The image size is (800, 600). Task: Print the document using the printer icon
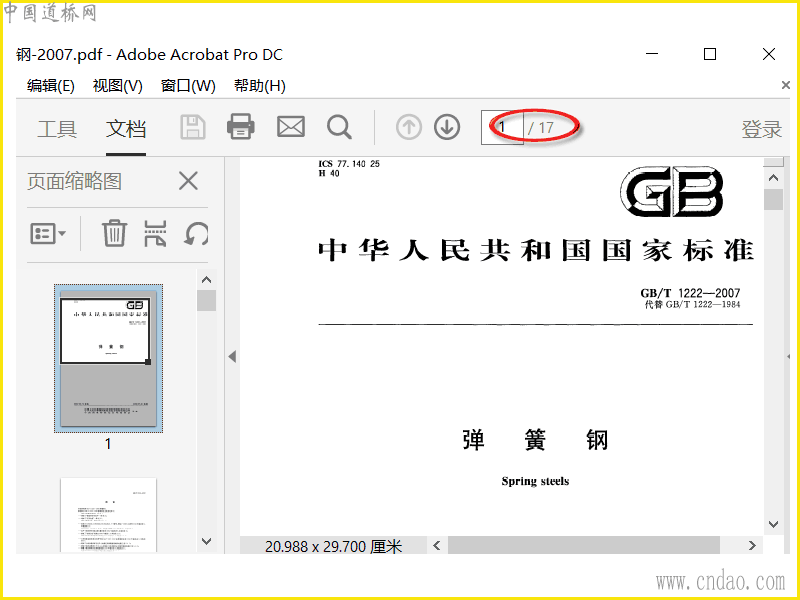(x=241, y=127)
